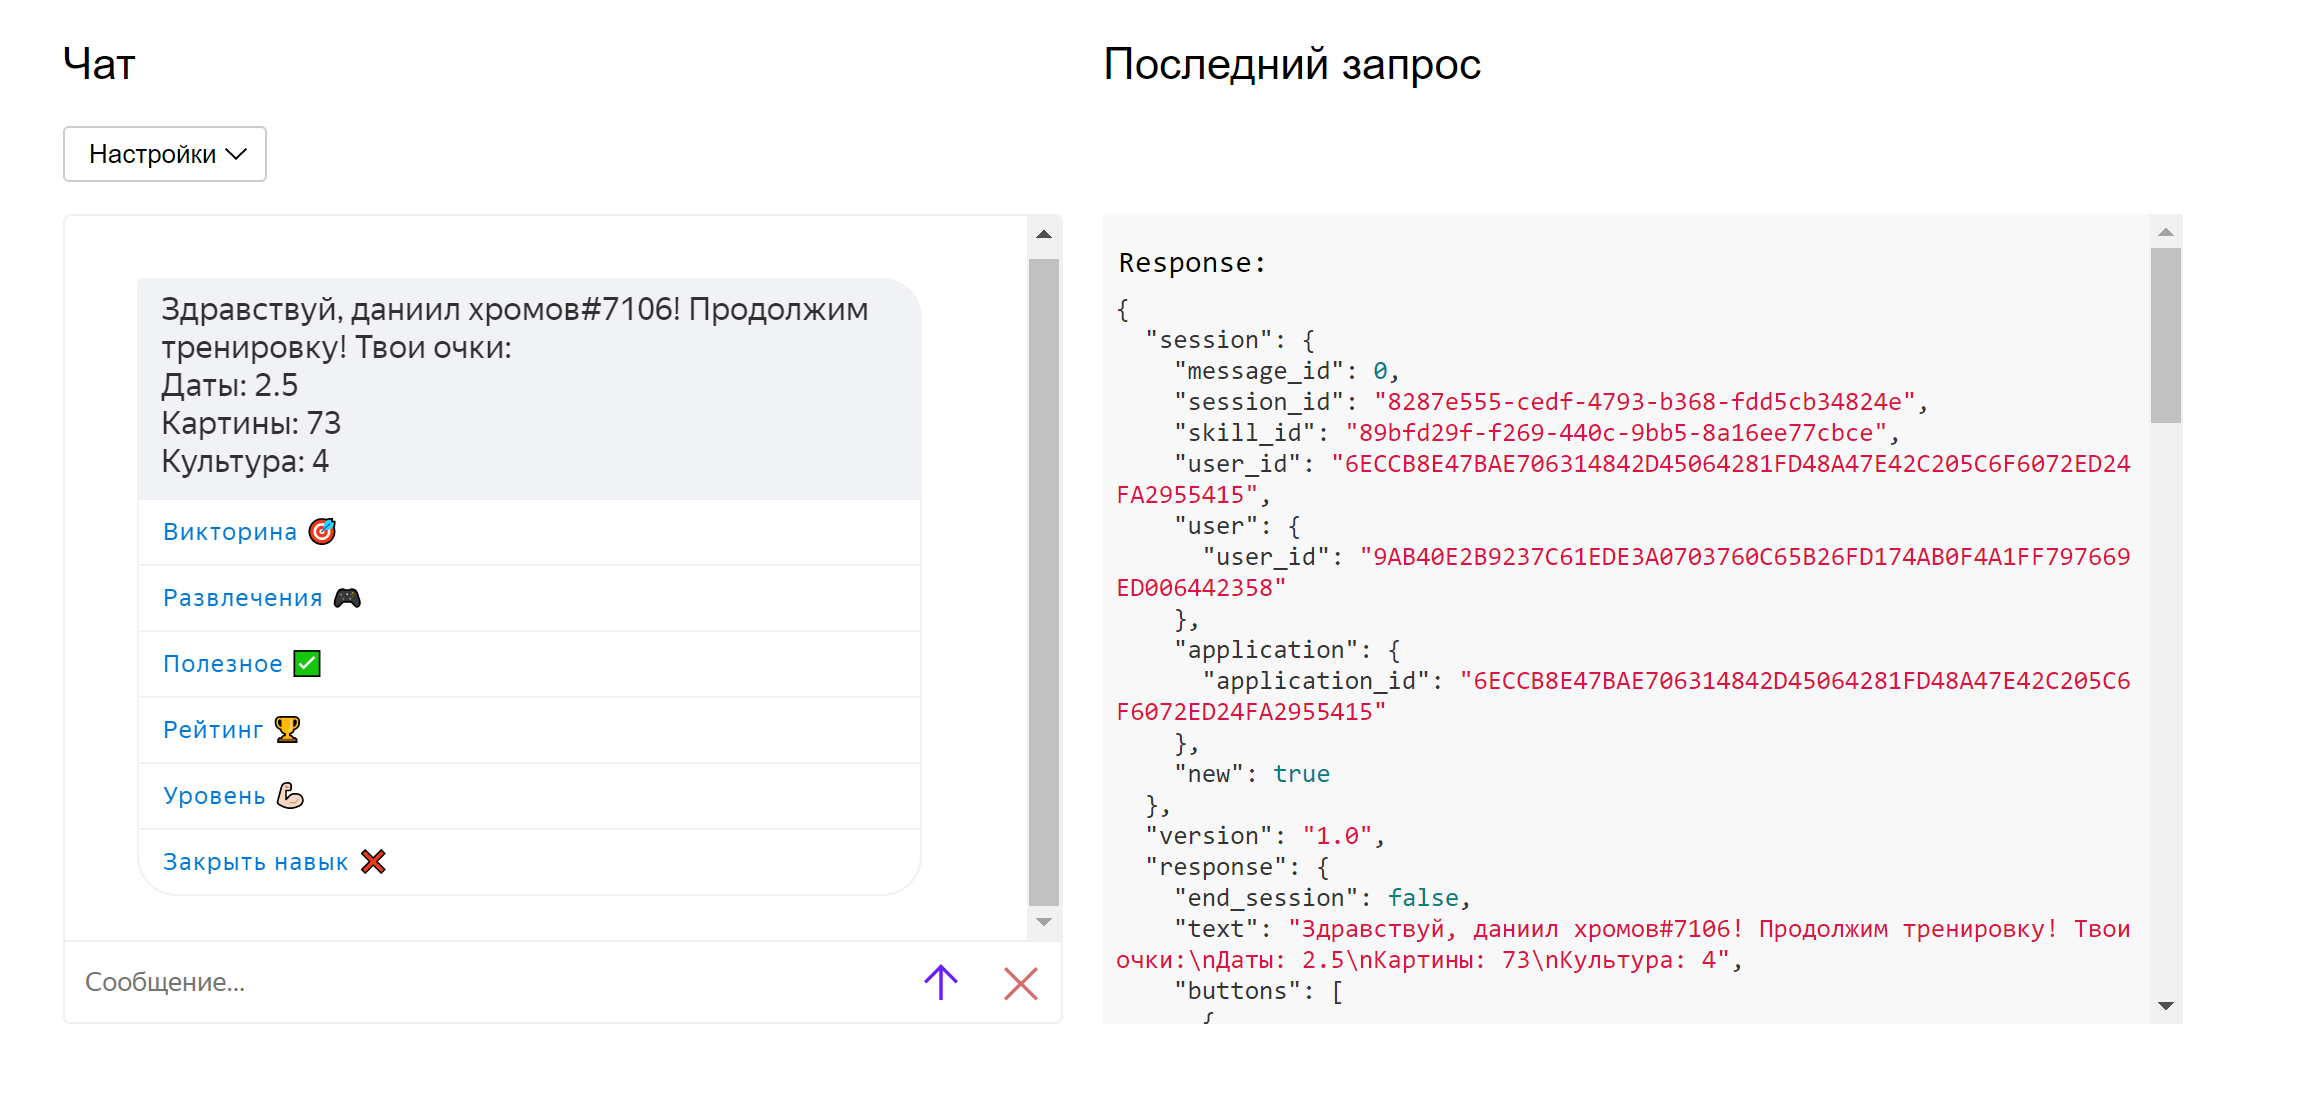Show the Рейтинг leaderboard
The height and width of the screenshot is (1115, 2299).
click(x=213, y=730)
